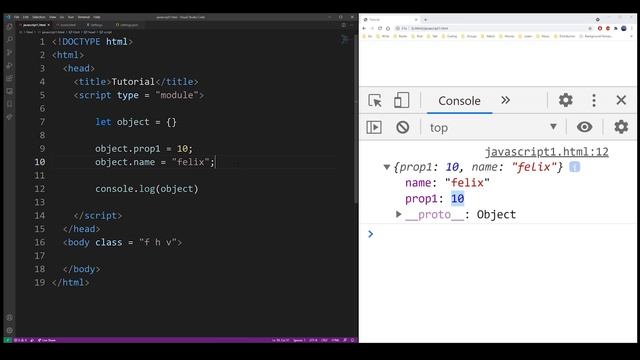
Task: Select the javascript1.html editor tab
Action: (x=34, y=25)
